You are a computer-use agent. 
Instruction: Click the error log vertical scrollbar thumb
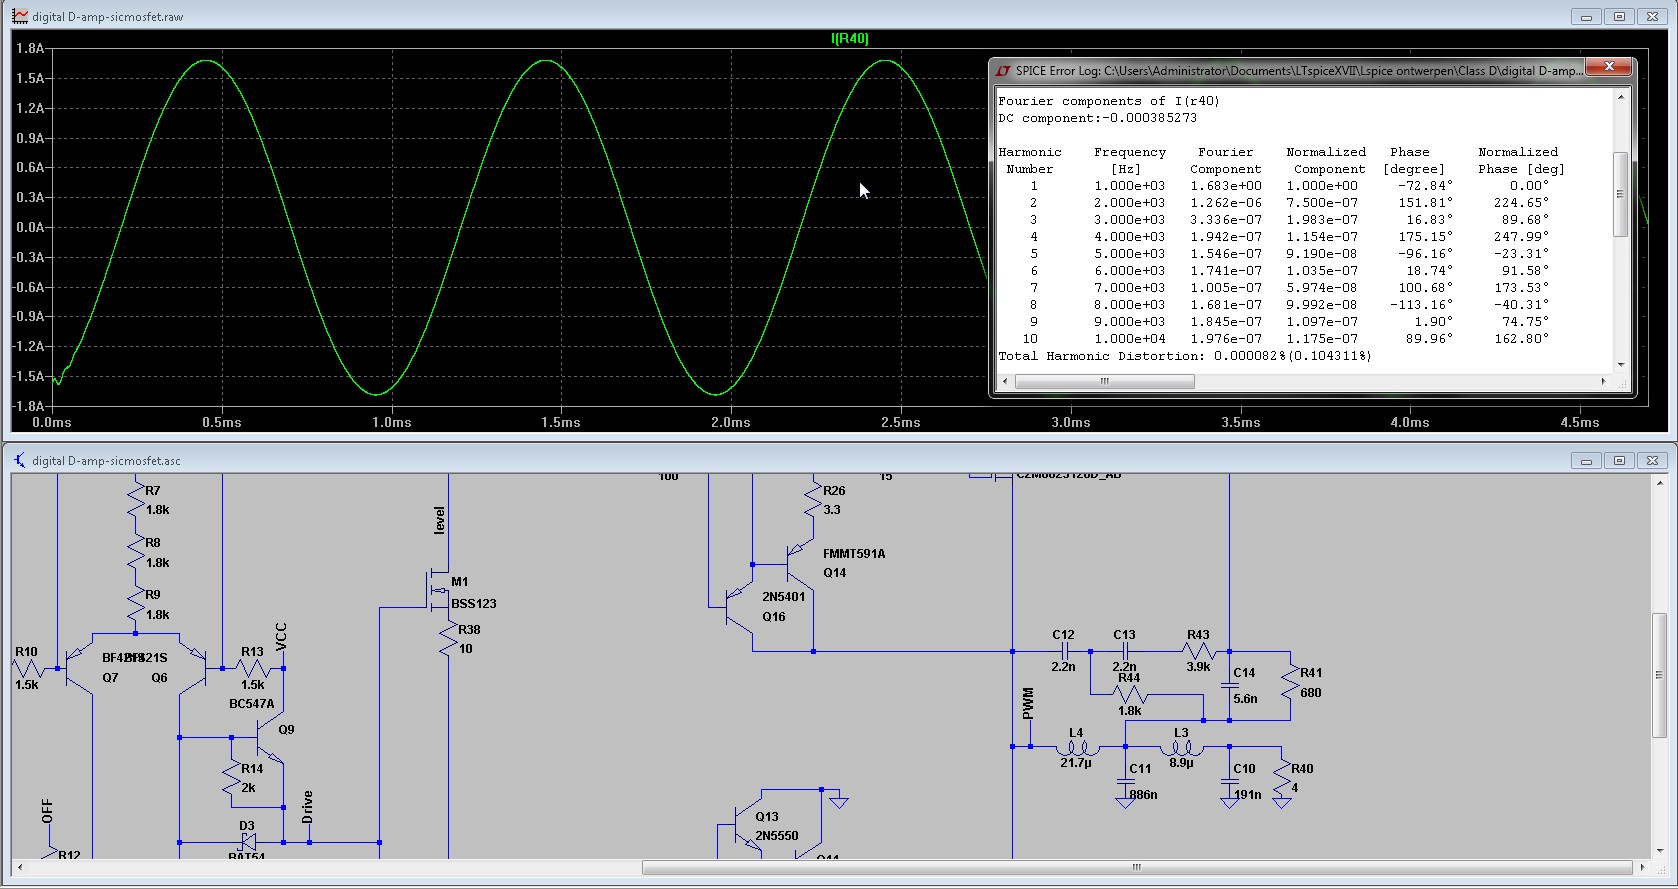coord(1621,194)
